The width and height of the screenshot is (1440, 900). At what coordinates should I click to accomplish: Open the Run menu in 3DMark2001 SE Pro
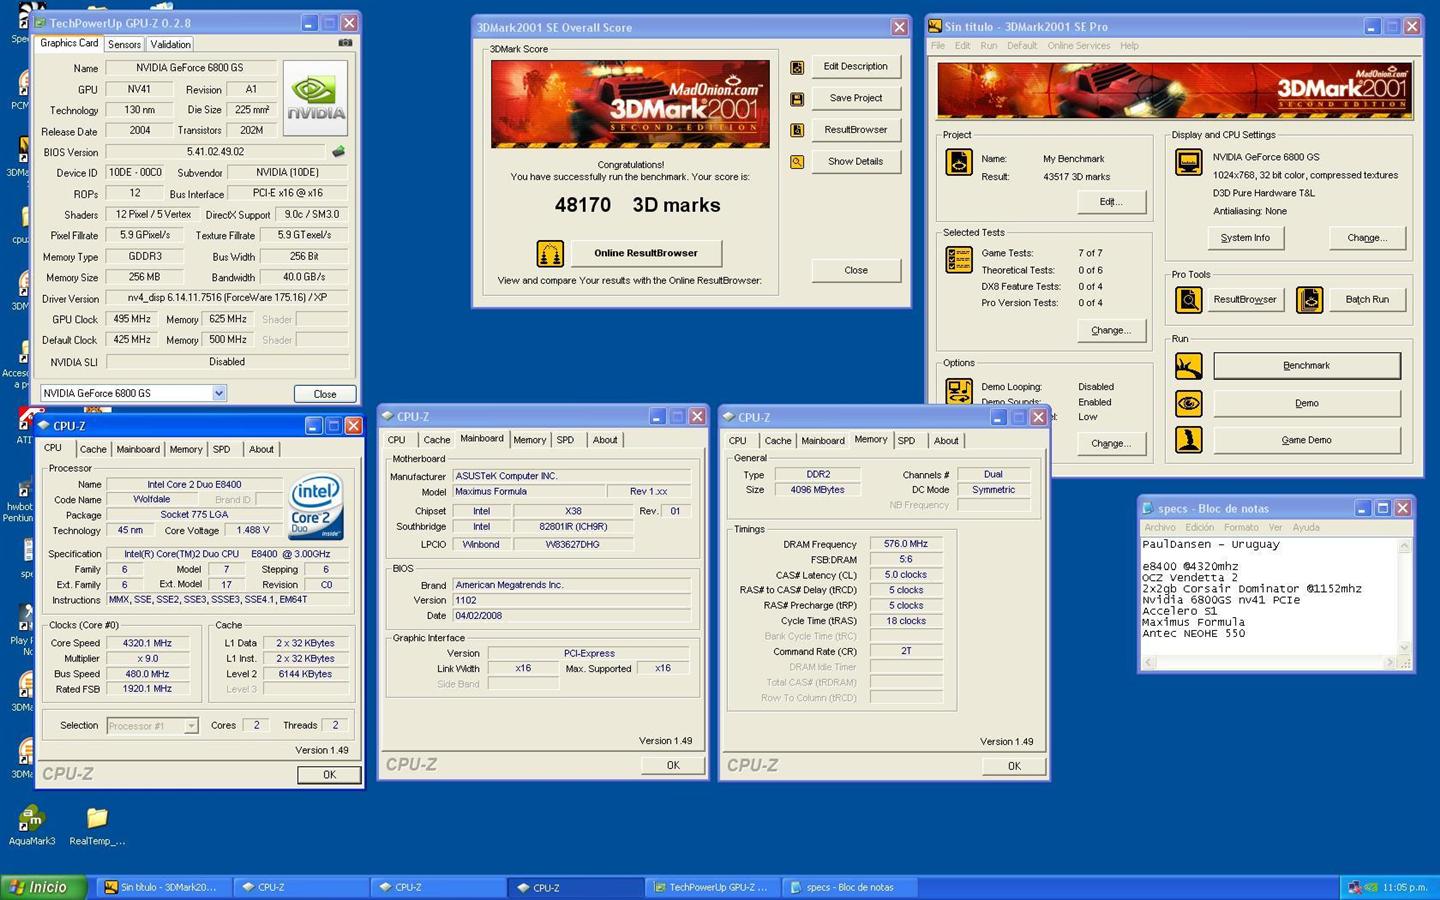point(989,46)
